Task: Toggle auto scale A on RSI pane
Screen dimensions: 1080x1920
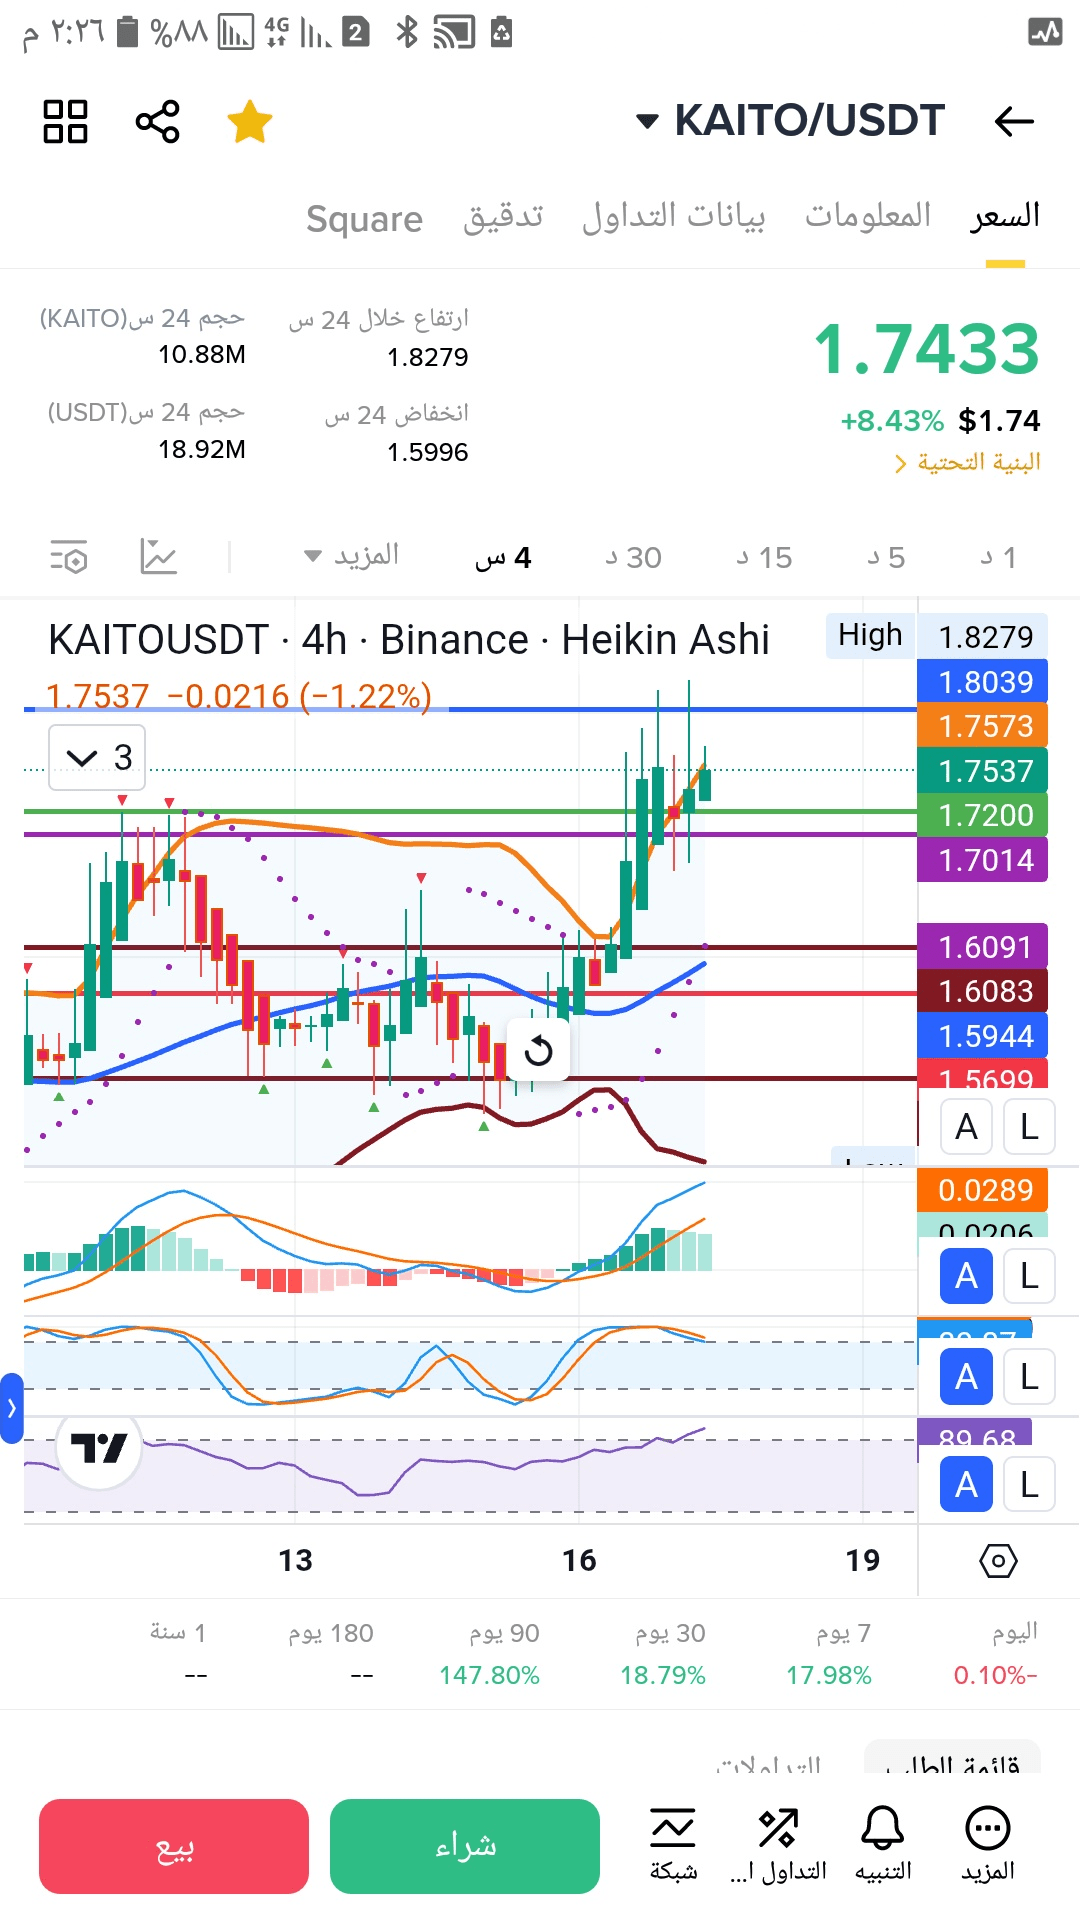Action: click(x=966, y=1485)
